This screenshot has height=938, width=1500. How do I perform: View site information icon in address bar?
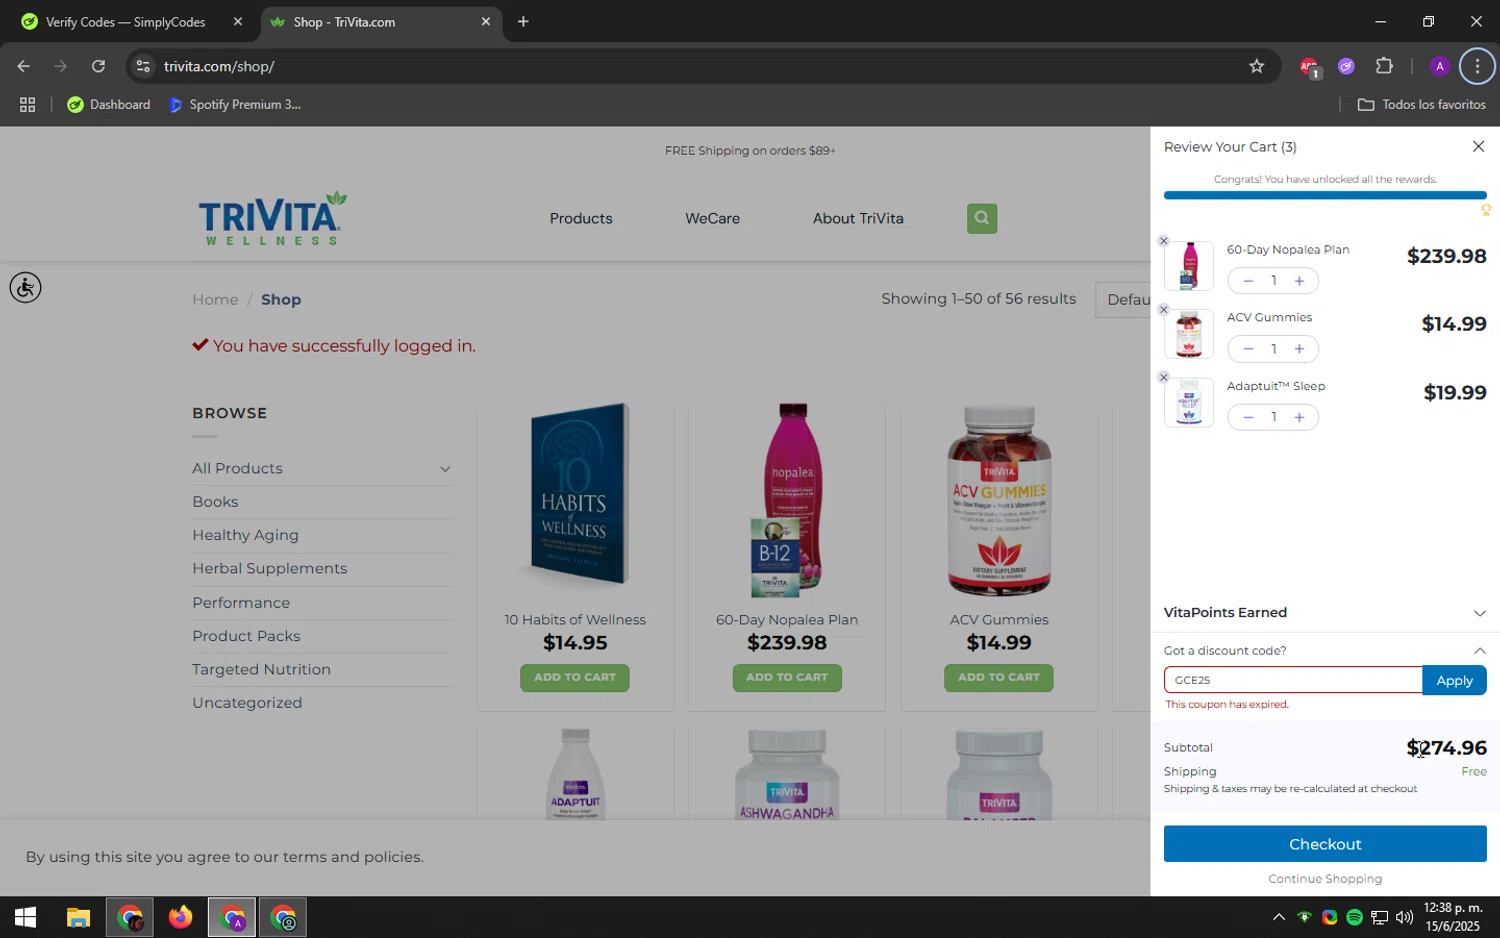[x=143, y=66]
